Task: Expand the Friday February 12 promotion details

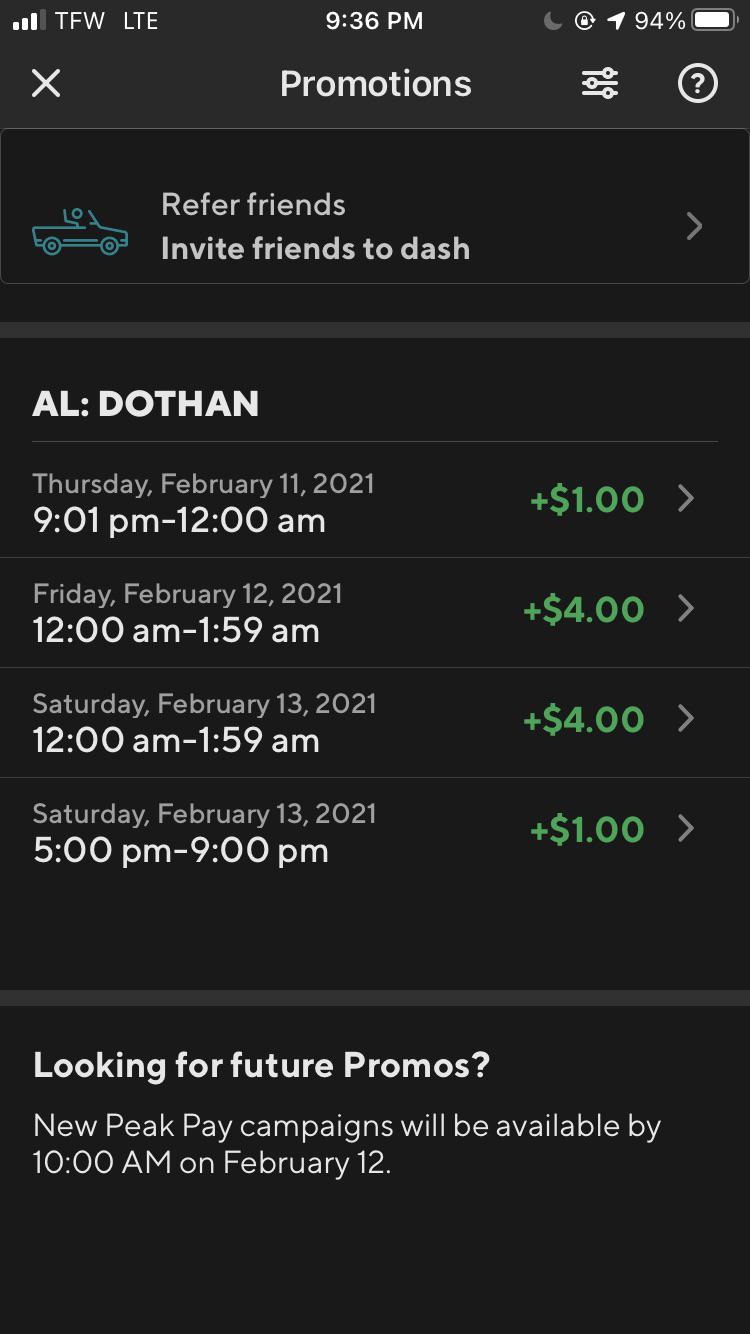Action: tap(375, 611)
